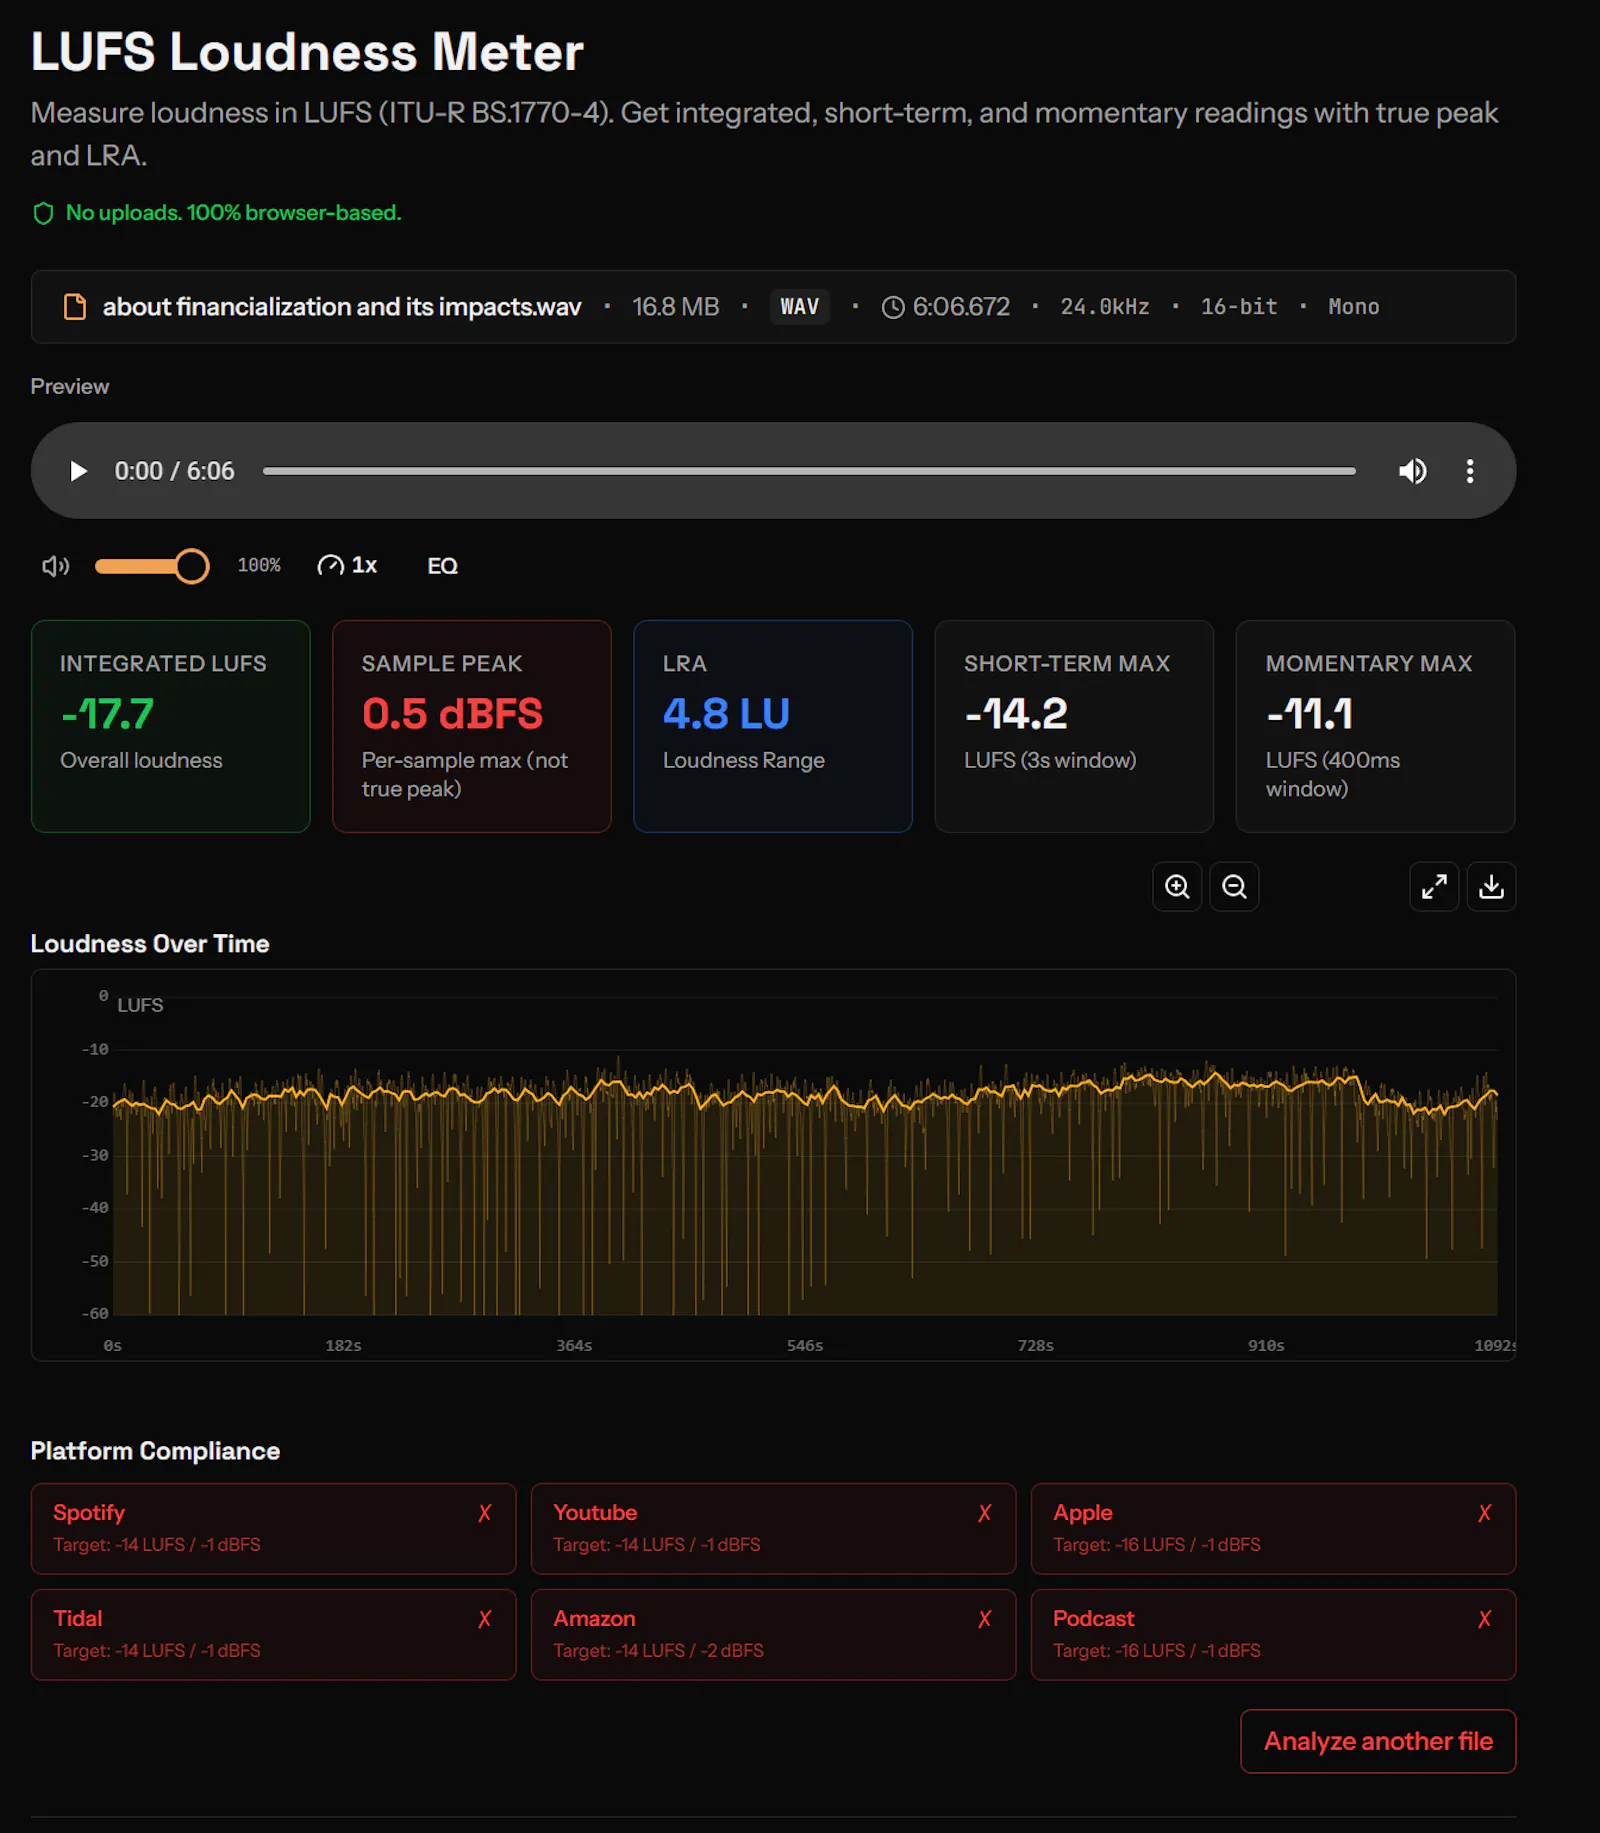Click the file document icon

coord(75,307)
